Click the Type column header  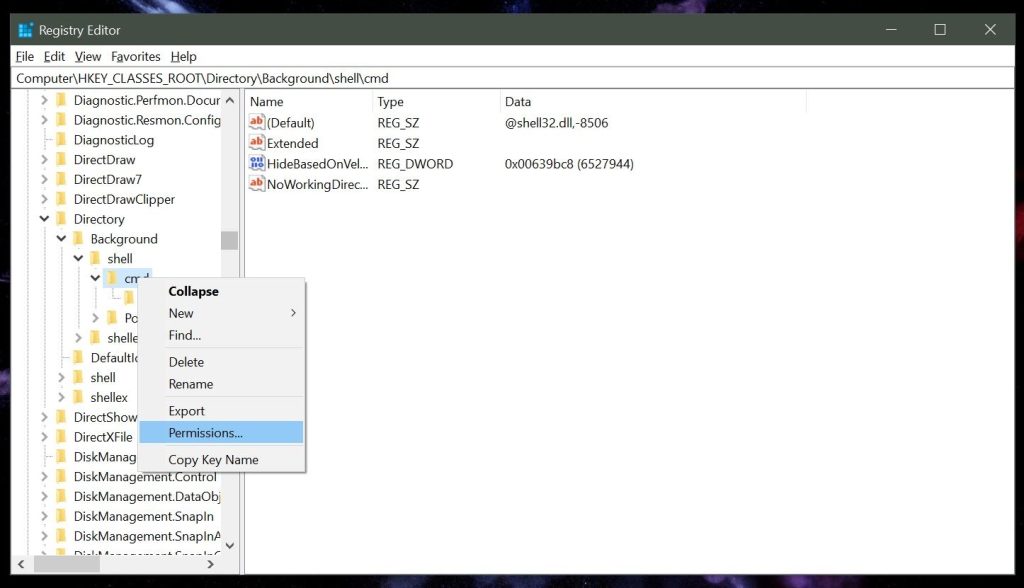(x=436, y=102)
